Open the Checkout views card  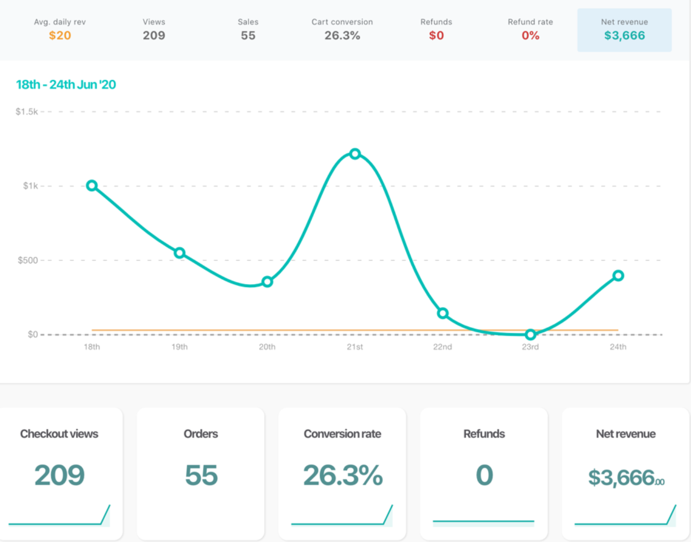click(x=59, y=472)
